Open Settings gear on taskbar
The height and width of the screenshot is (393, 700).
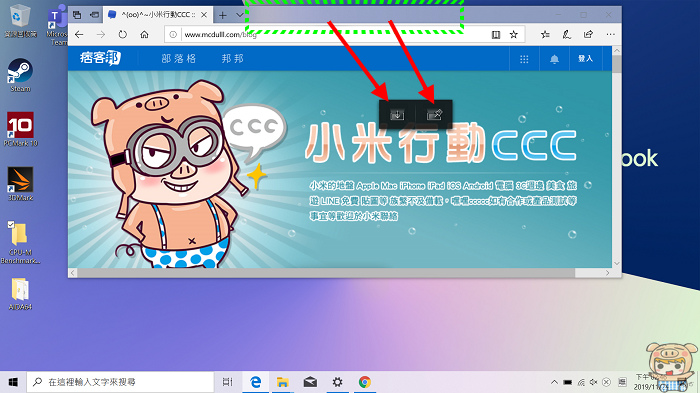tap(338, 382)
